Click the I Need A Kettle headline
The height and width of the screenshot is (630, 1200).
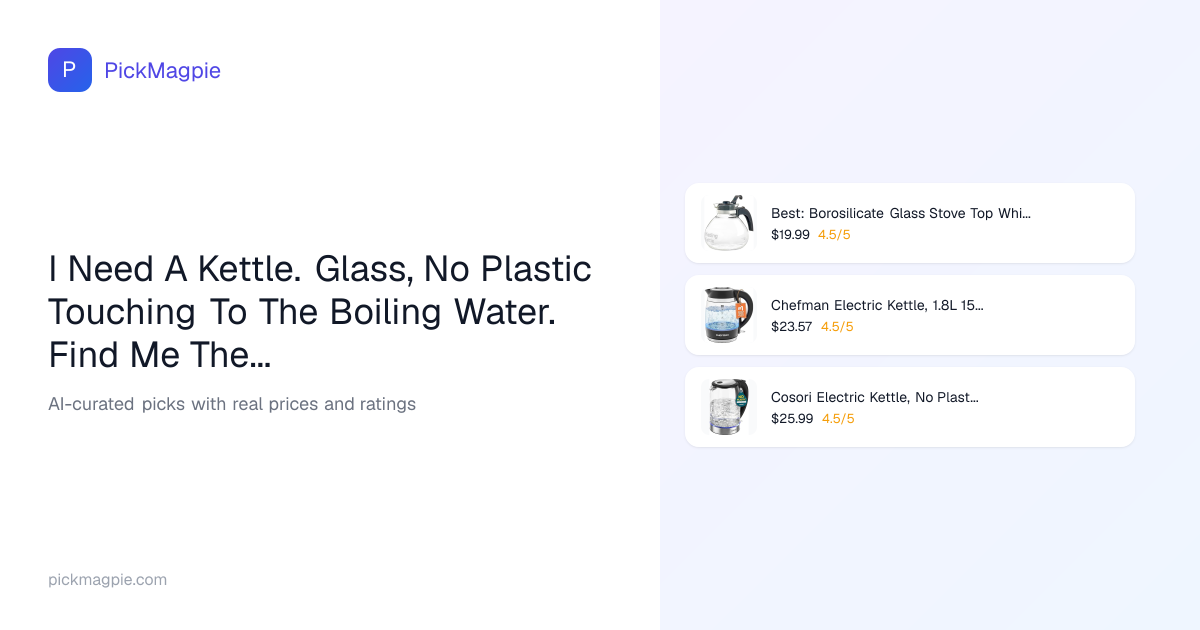(x=320, y=311)
